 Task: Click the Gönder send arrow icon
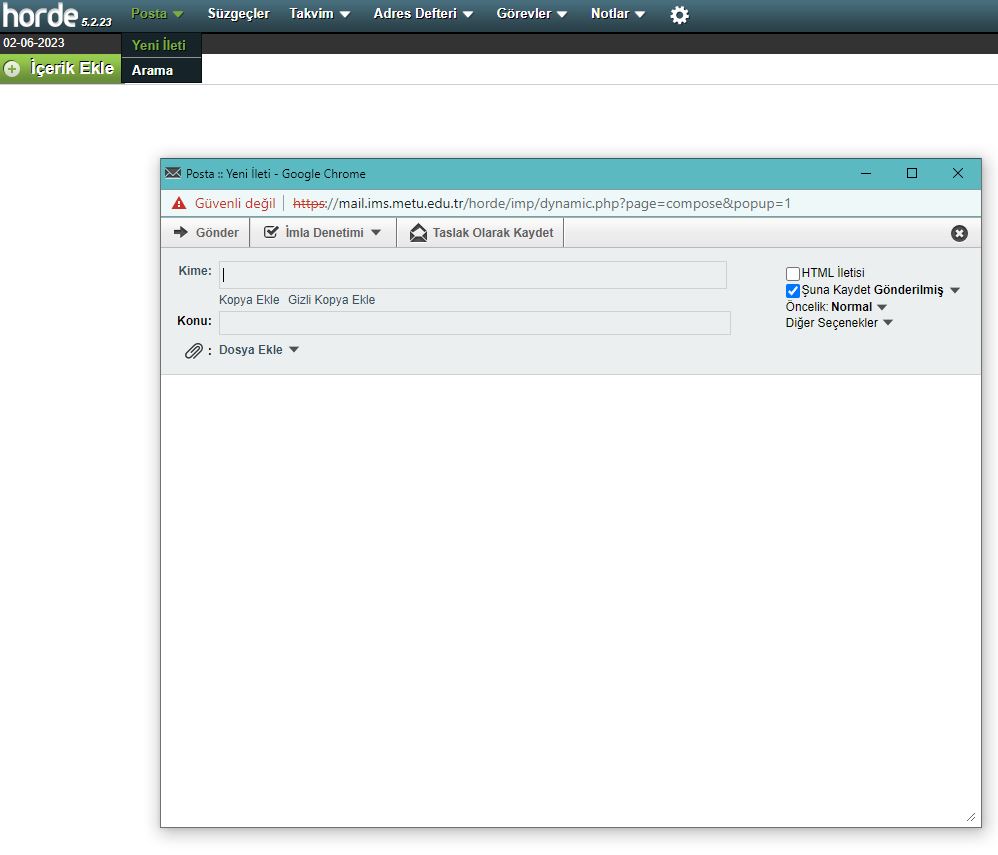tap(181, 232)
